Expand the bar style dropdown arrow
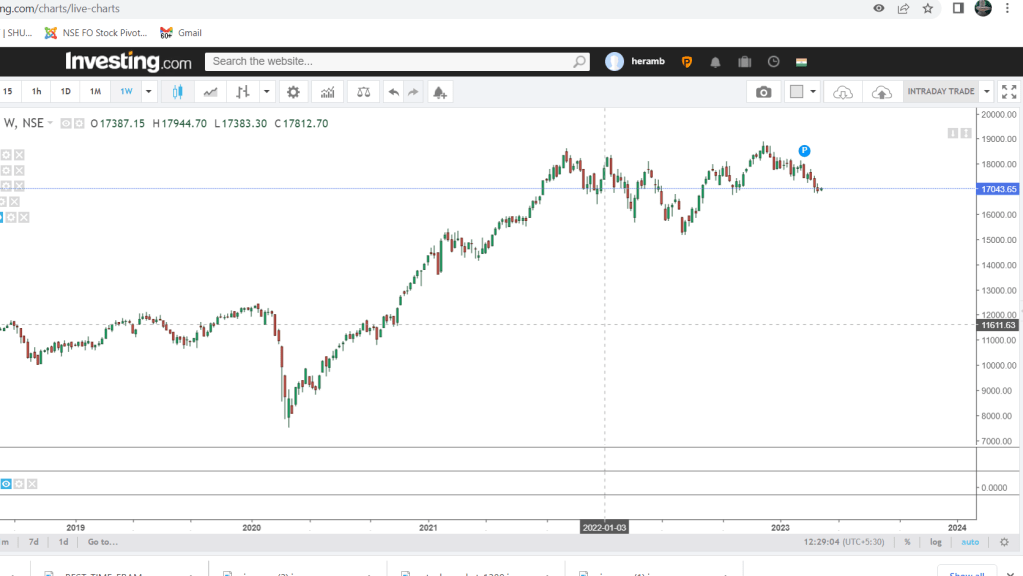This screenshot has height=576, width=1023. coord(267,92)
